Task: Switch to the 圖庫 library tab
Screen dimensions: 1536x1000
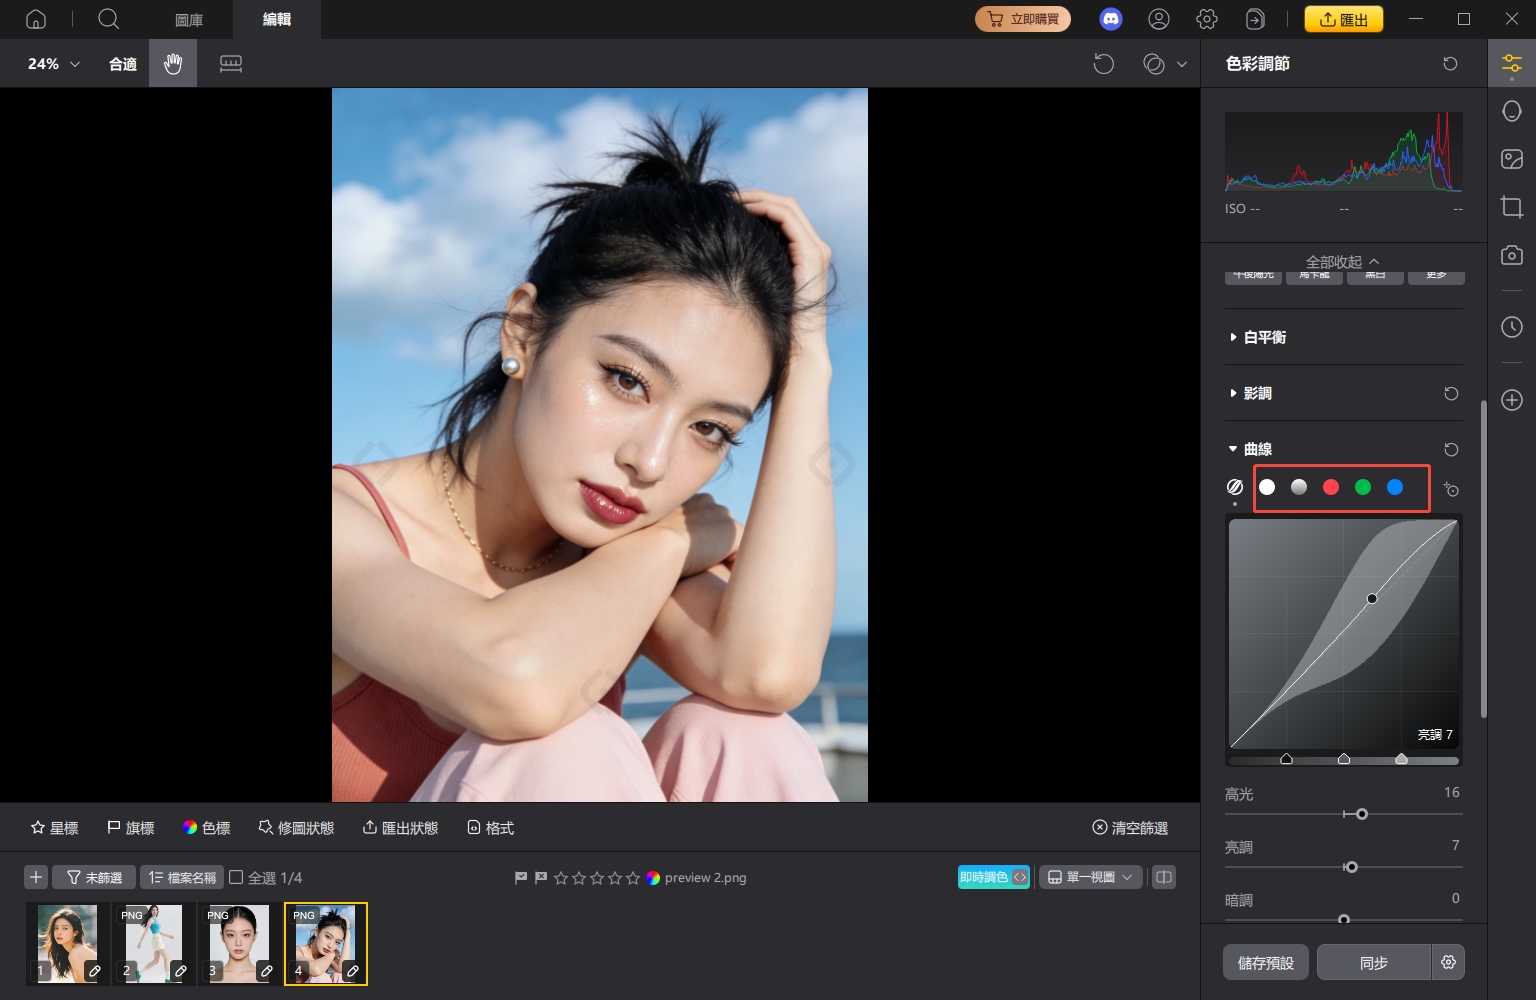Action: point(189,19)
